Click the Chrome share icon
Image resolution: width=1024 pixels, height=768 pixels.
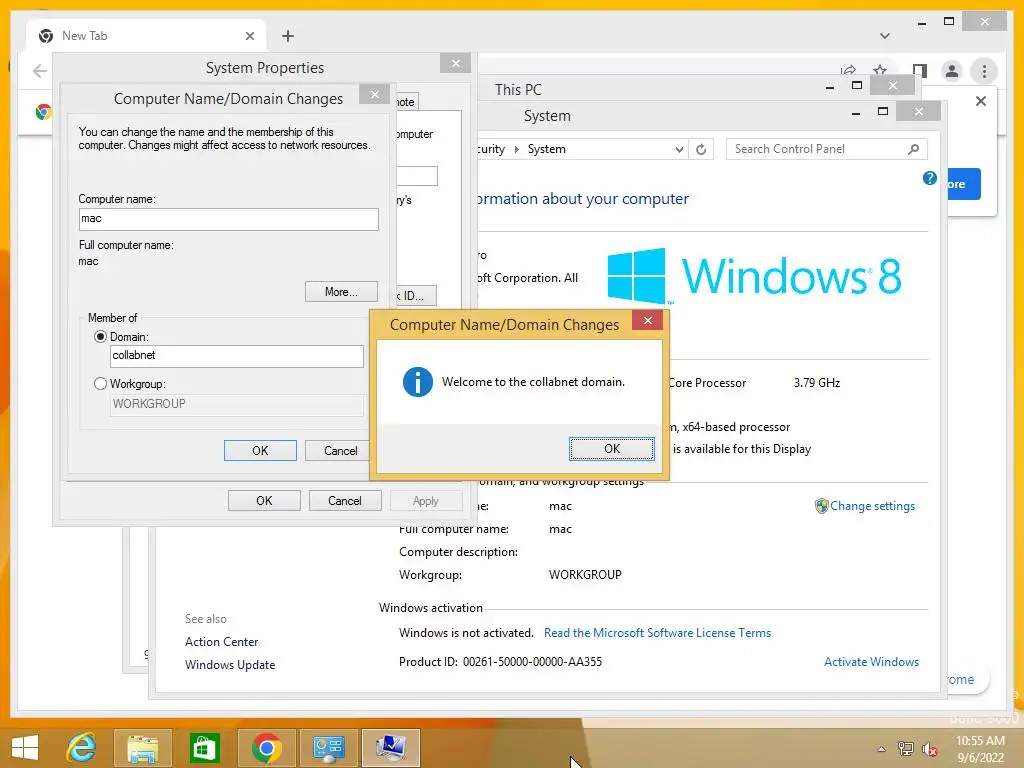(848, 70)
